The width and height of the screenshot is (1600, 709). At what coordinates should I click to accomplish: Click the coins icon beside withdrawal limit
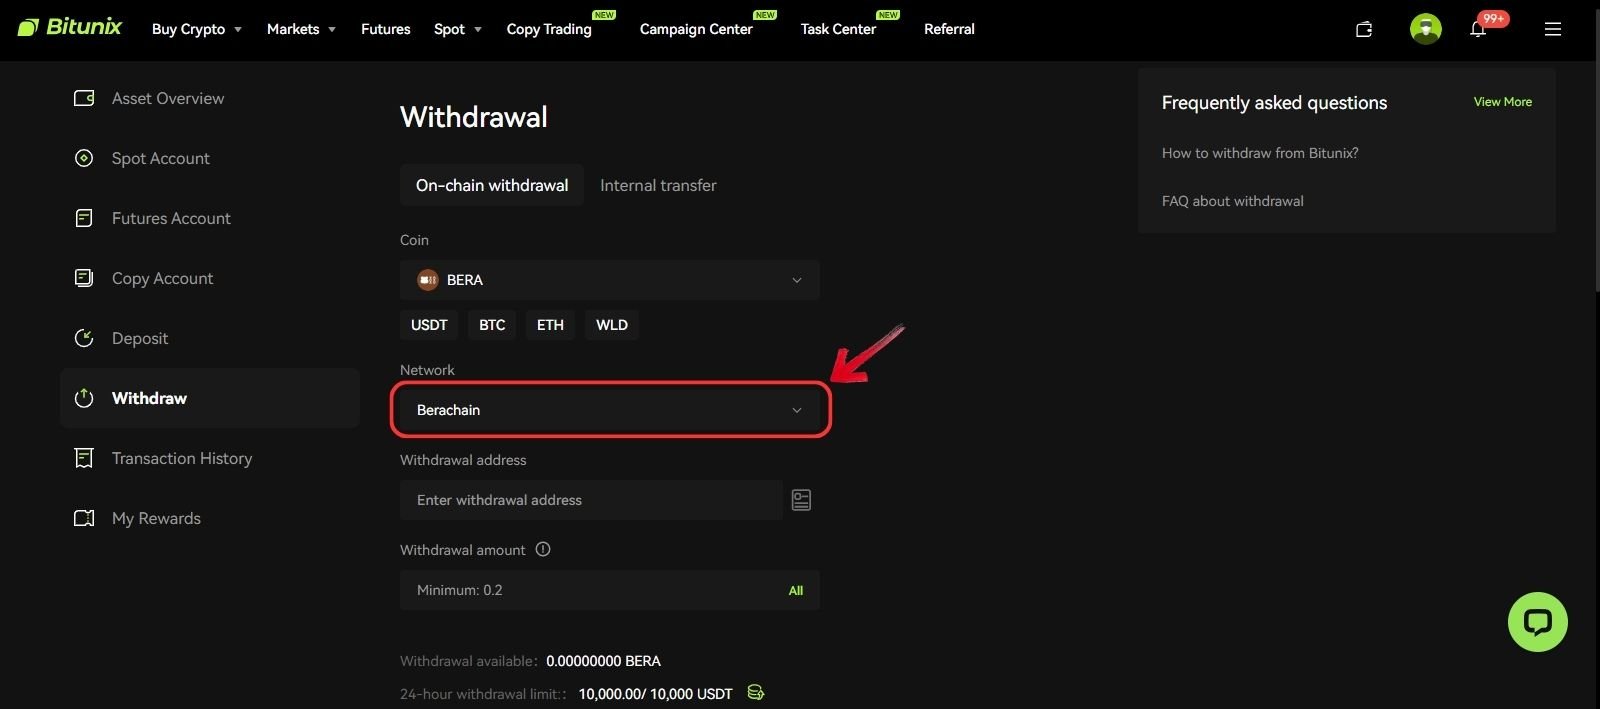click(756, 692)
